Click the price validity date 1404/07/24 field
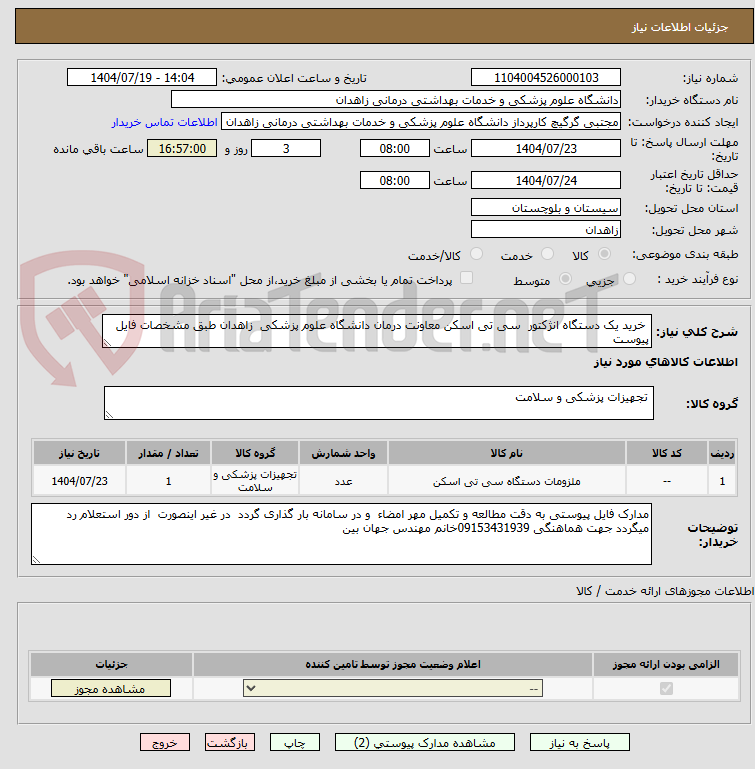The image size is (755, 769). click(546, 180)
